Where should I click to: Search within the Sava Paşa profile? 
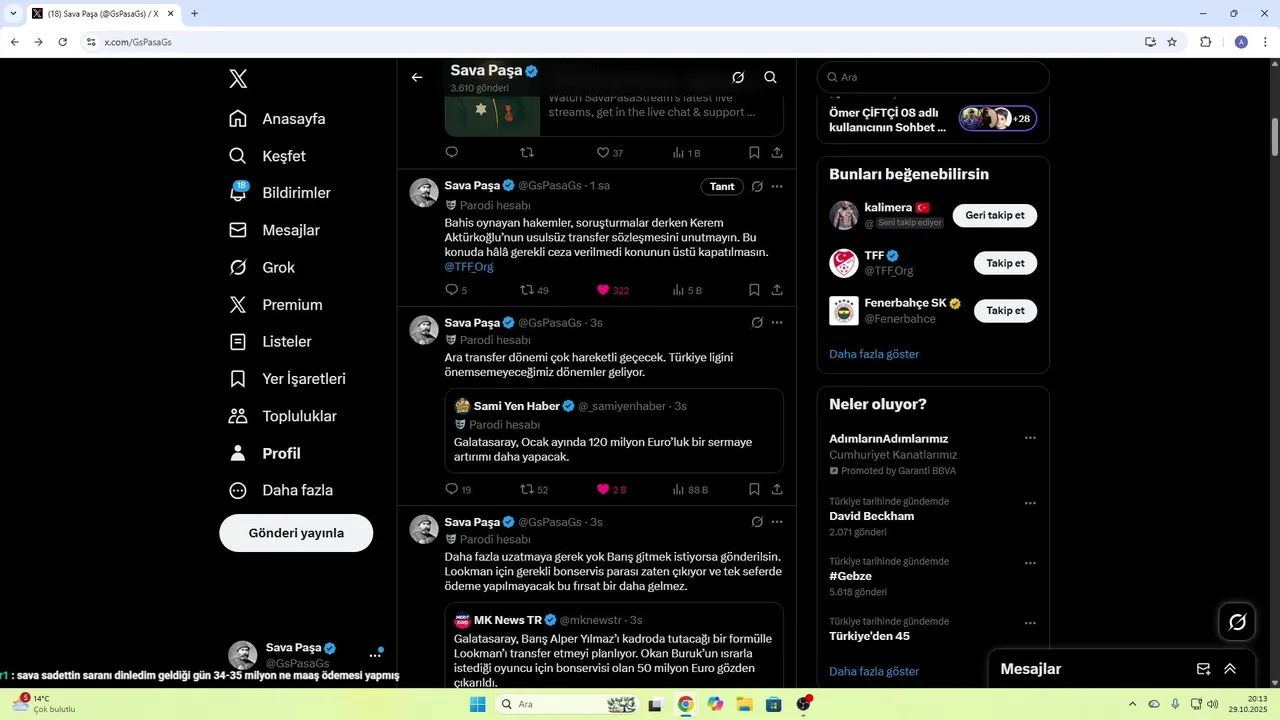pos(770,77)
